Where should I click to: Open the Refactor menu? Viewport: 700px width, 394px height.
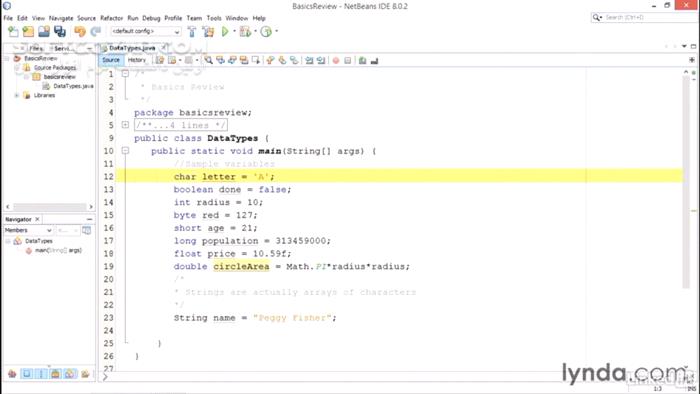coord(111,18)
